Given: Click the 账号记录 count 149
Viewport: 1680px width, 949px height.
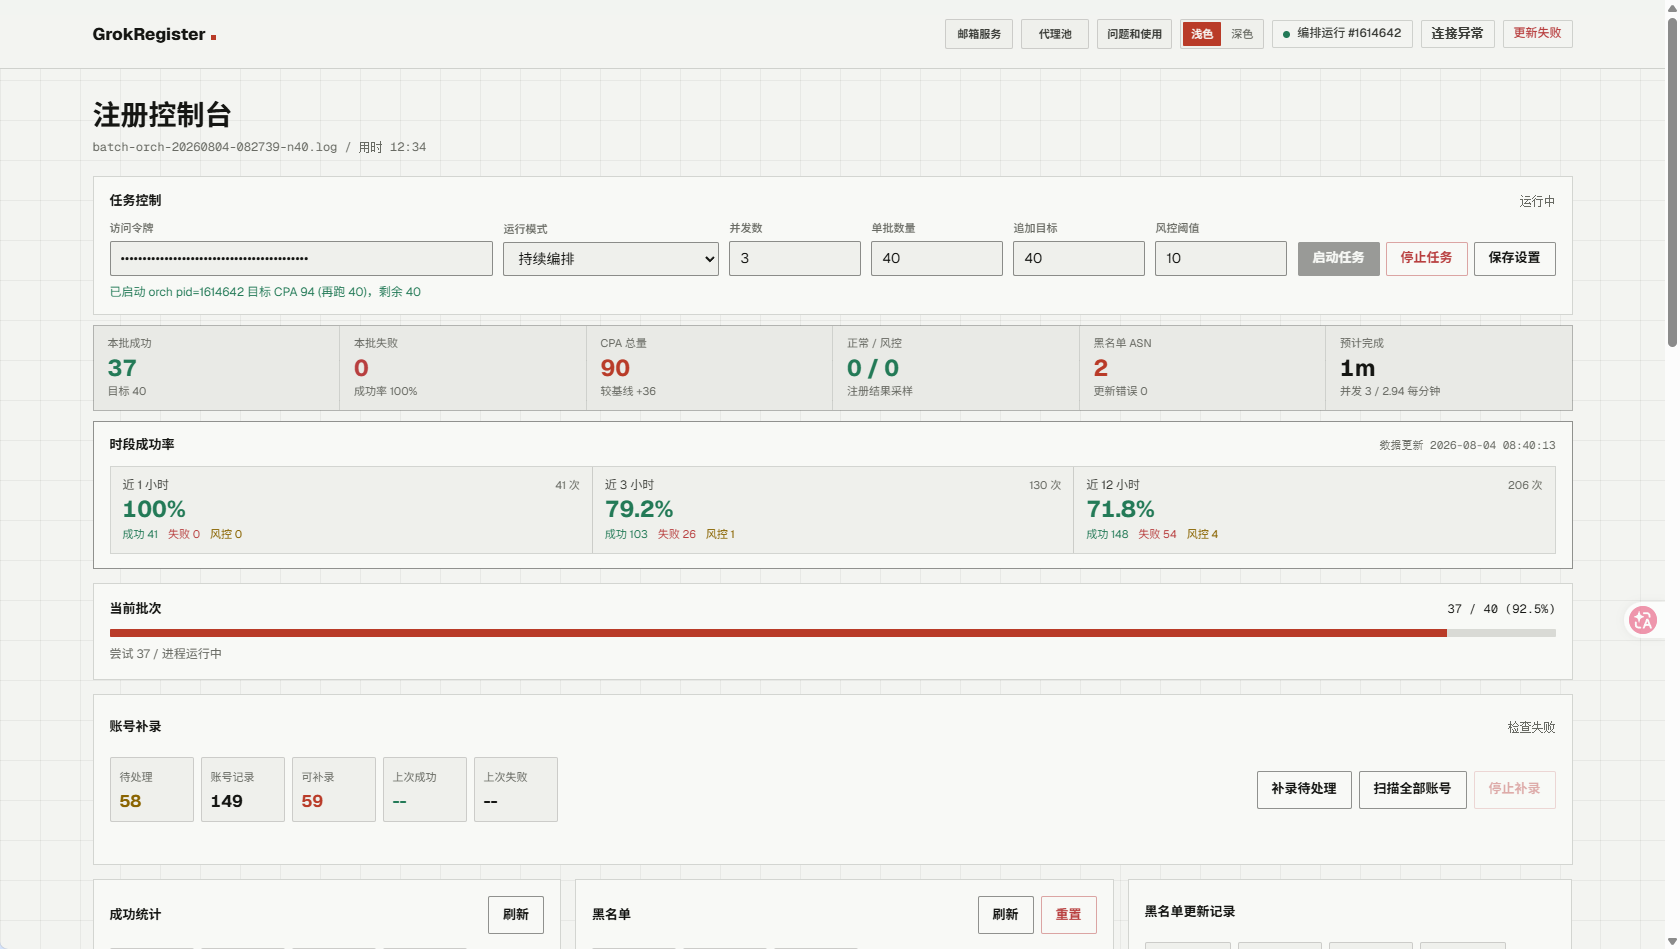Looking at the screenshot, I should tap(227, 801).
